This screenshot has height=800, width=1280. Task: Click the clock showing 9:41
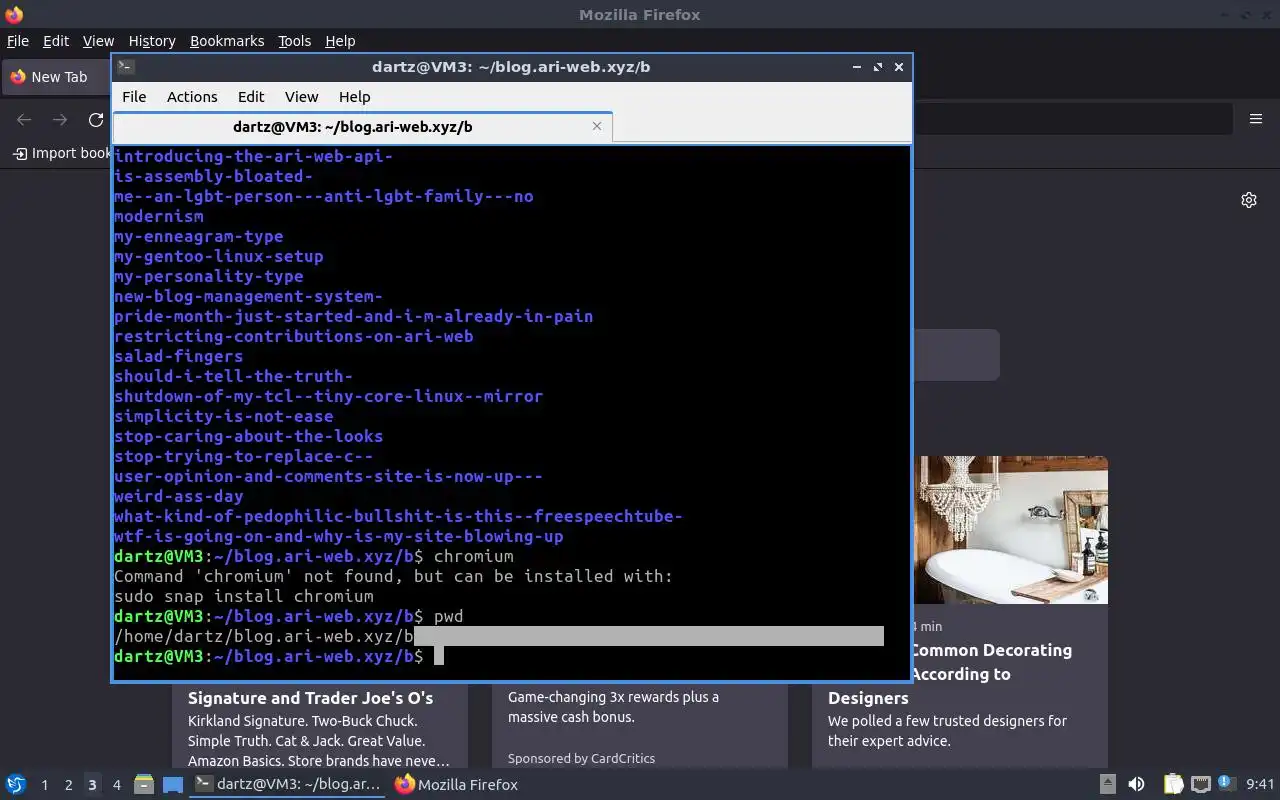click(x=1260, y=785)
